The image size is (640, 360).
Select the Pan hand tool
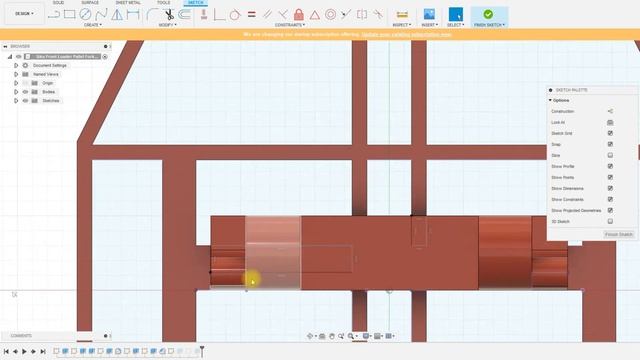click(x=331, y=336)
